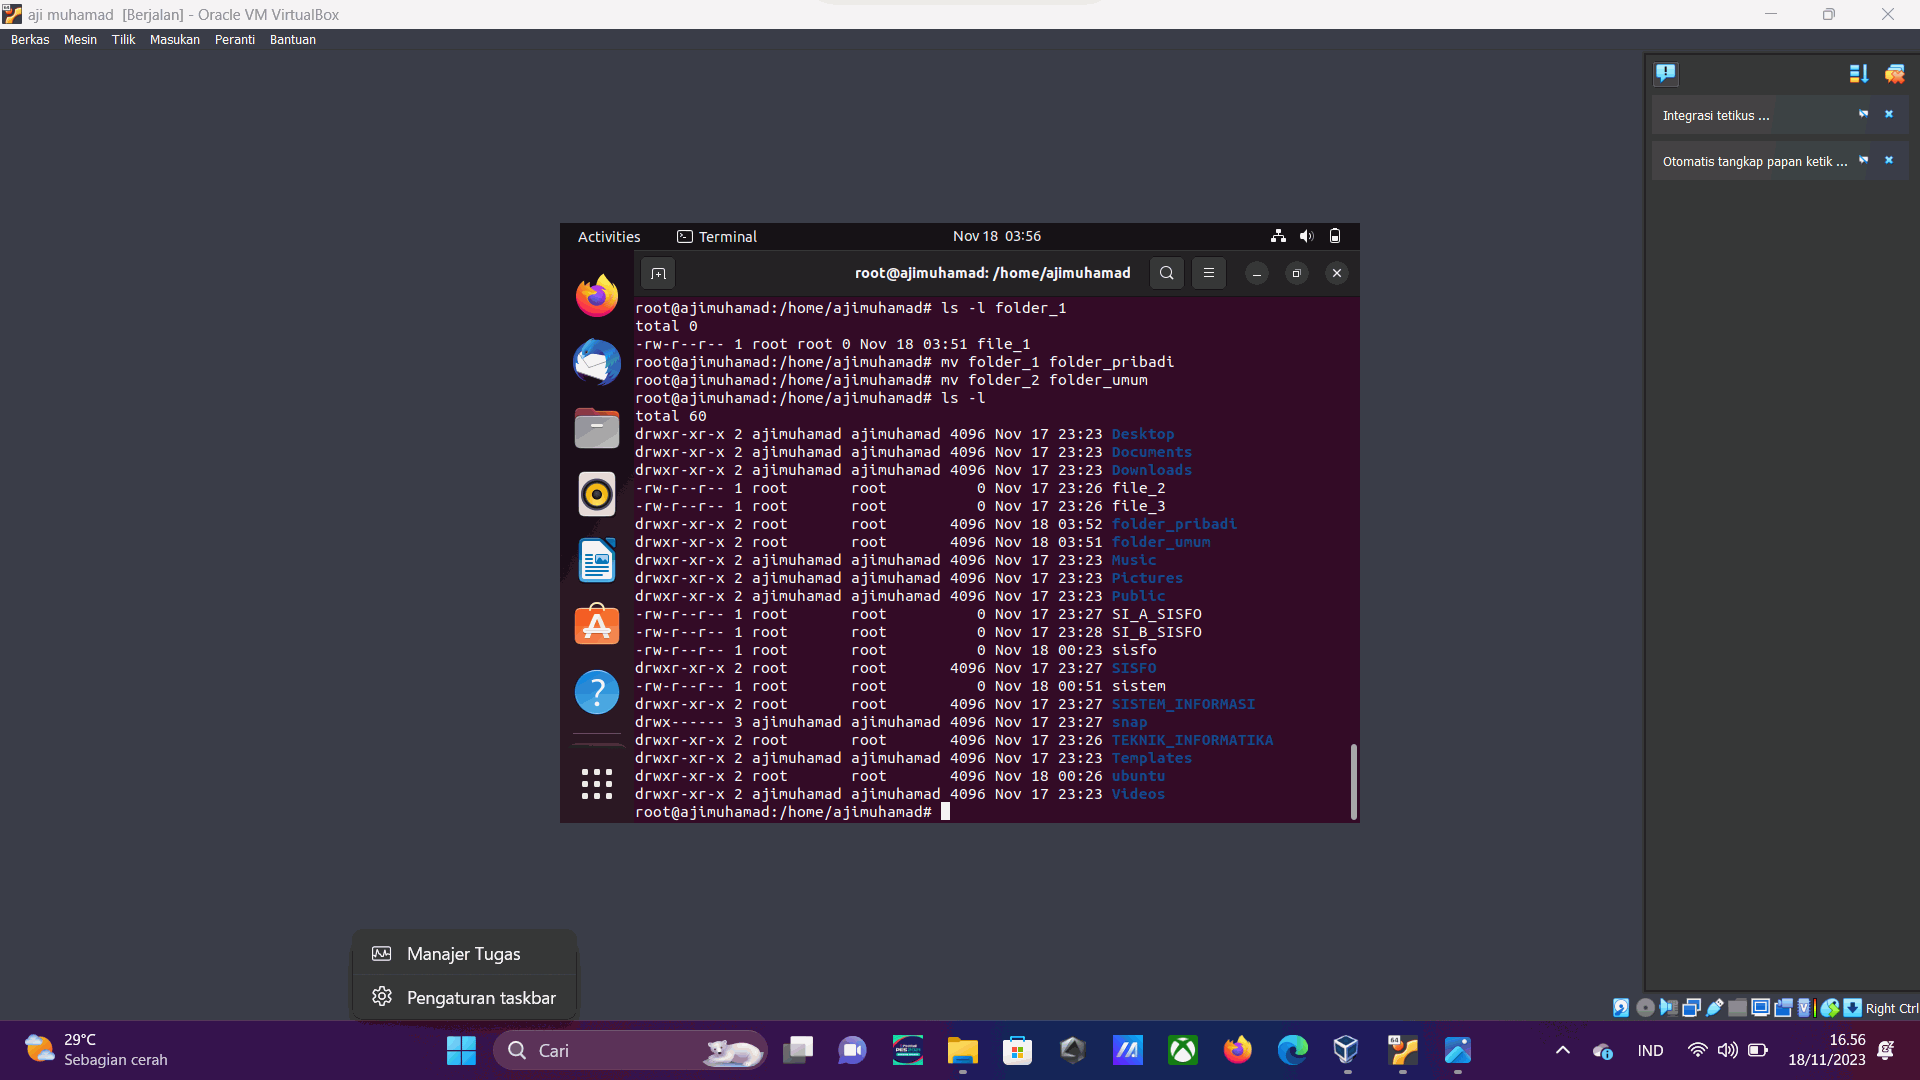Dismiss the Integrasi tetikus notification
The image size is (1920, 1080).
click(x=1889, y=114)
